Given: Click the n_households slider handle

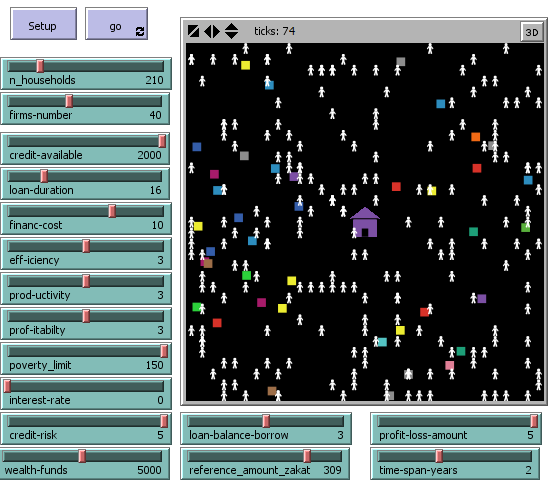Looking at the screenshot, I should 40,66.
